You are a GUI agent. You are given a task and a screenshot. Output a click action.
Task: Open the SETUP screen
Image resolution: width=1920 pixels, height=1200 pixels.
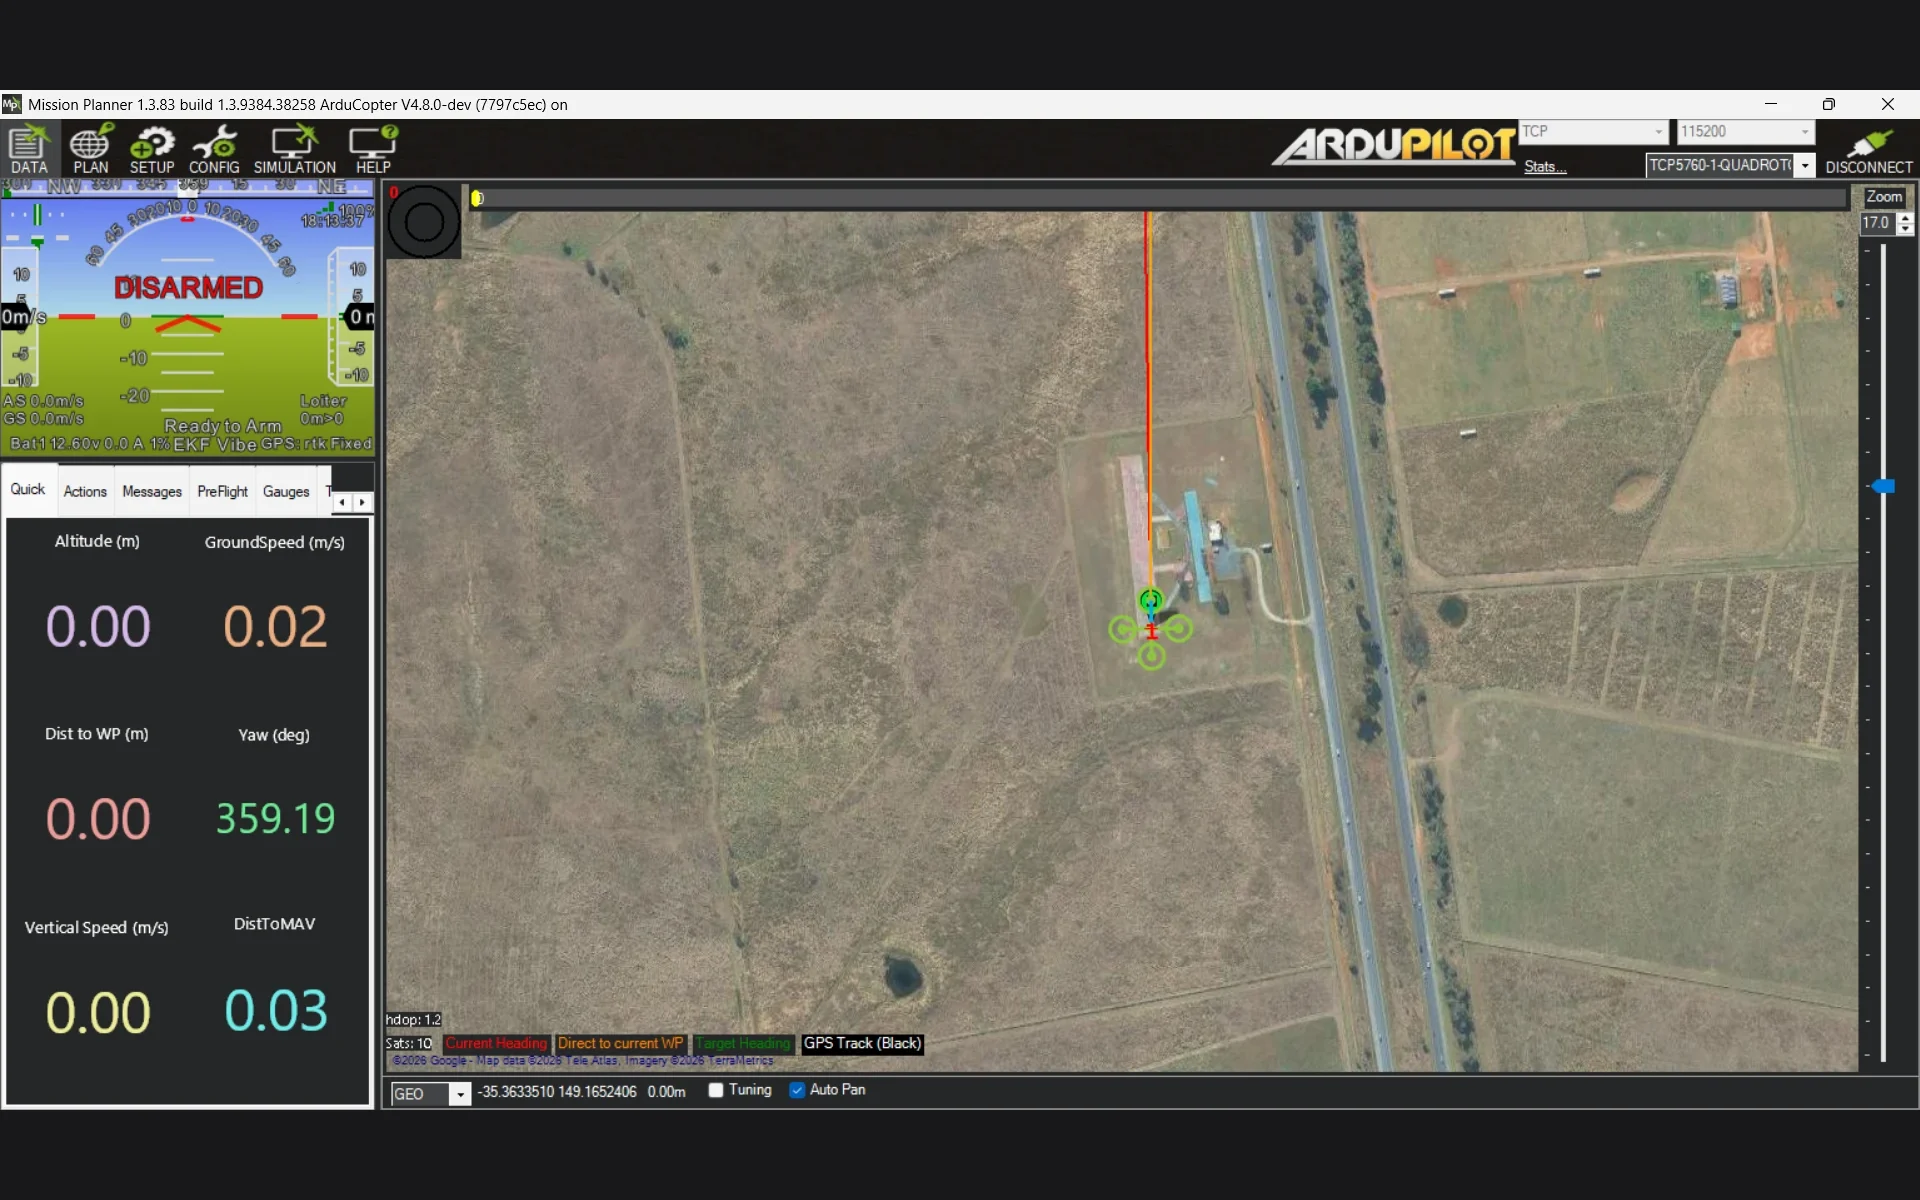[152, 149]
